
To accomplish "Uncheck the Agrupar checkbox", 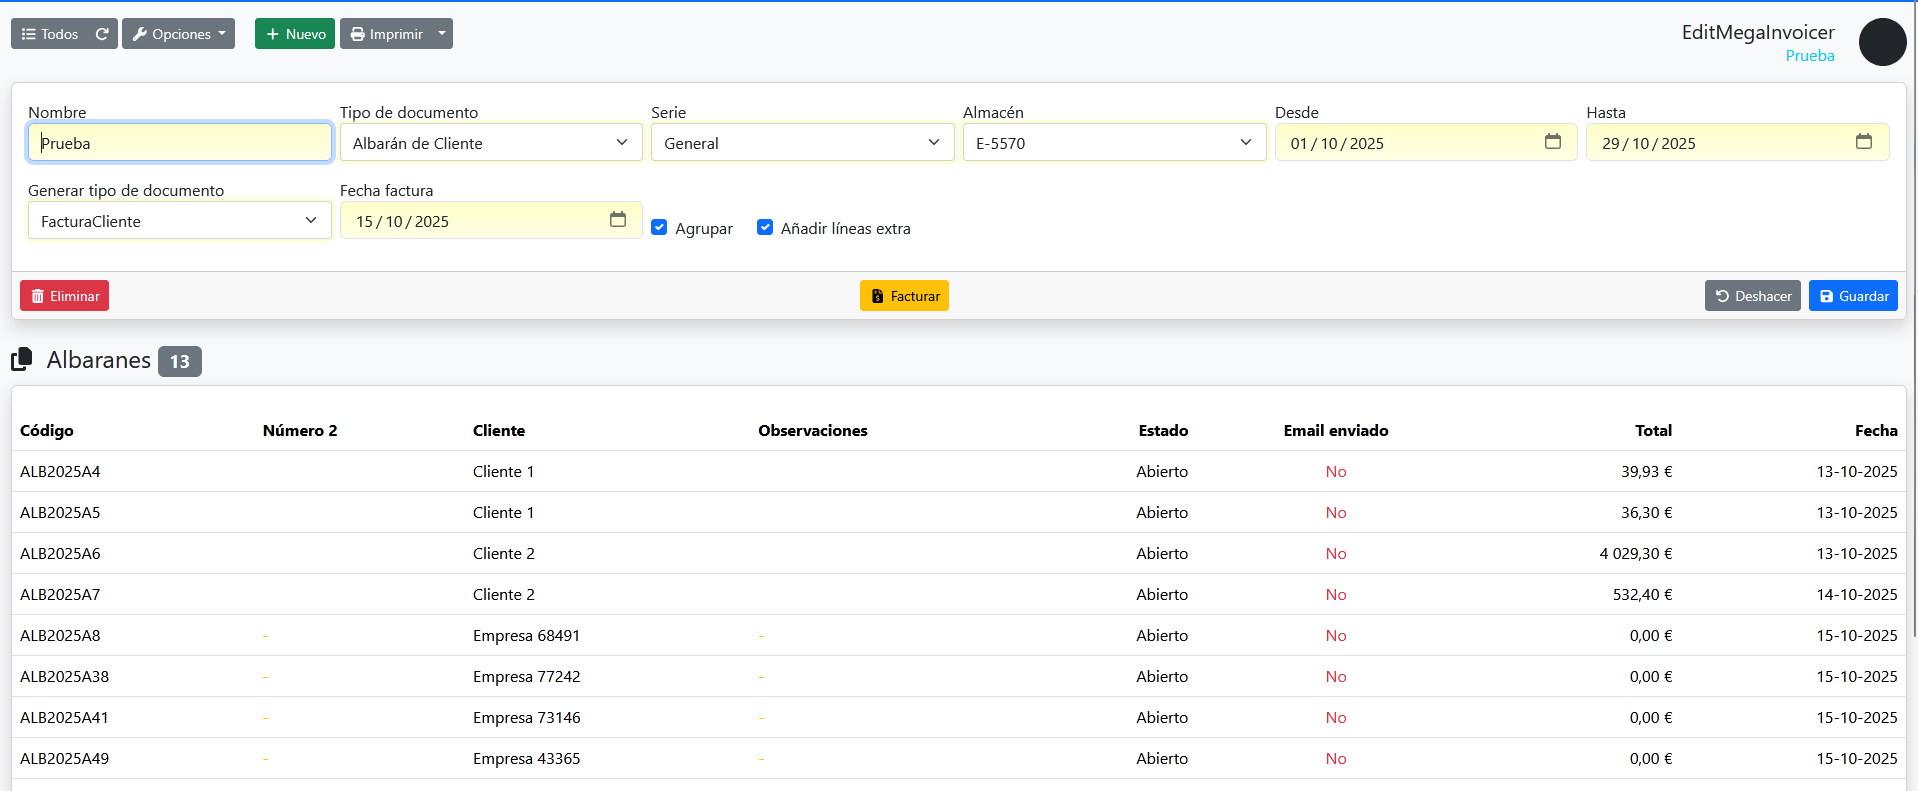I will tap(659, 227).
